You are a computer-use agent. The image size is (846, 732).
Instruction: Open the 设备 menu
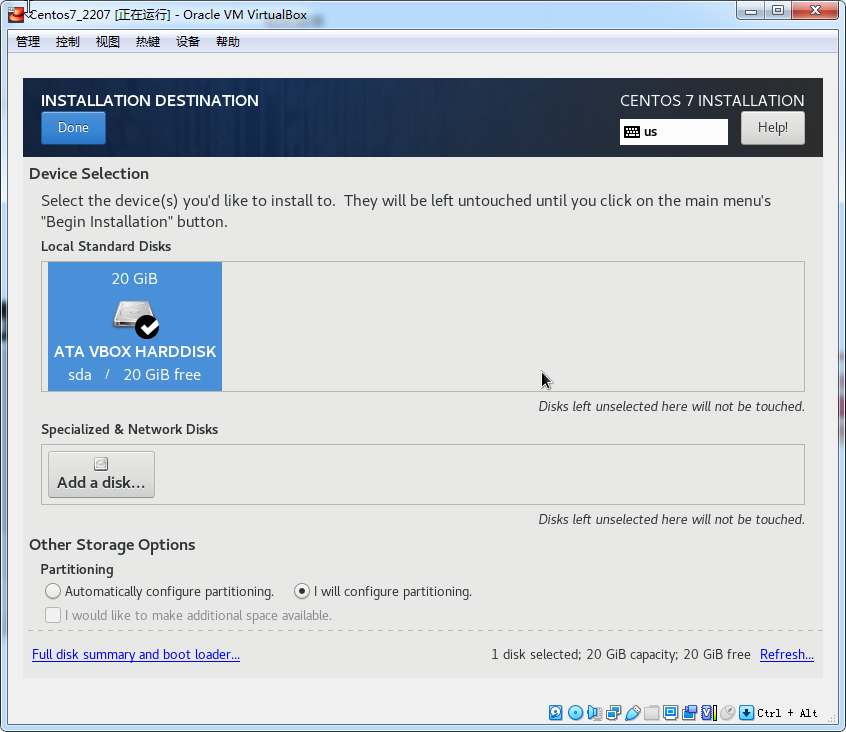(188, 42)
